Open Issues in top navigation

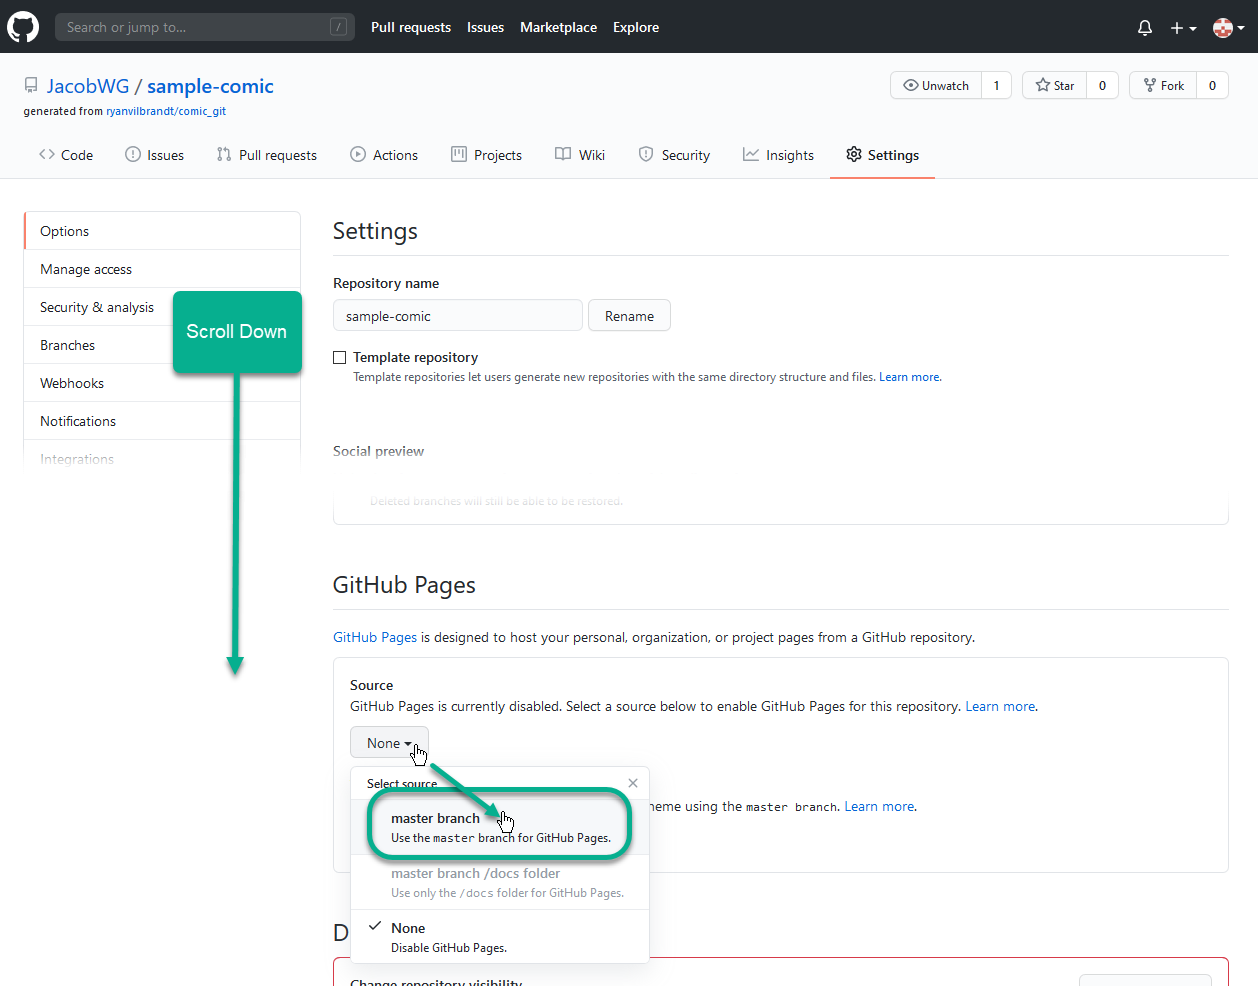coord(485,27)
